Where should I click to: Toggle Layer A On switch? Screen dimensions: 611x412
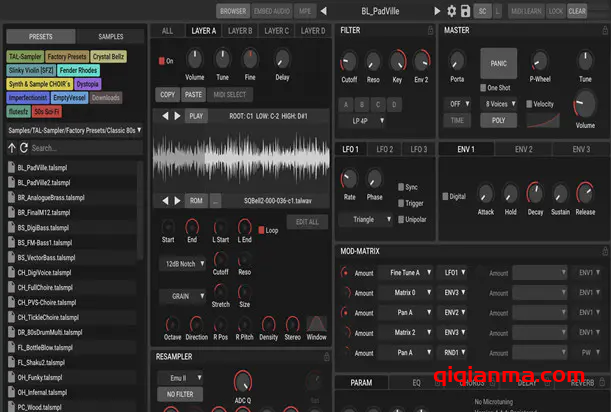coord(161,62)
